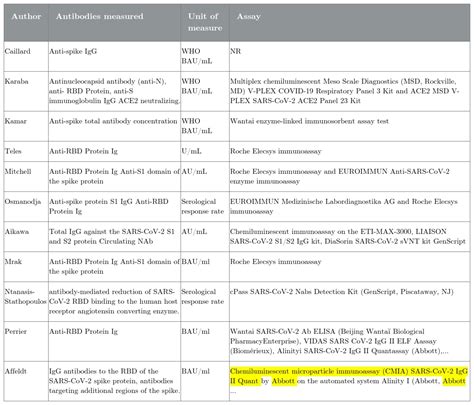
Task: Click assay cell in Mitchell row
Action: tap(350, 176)
